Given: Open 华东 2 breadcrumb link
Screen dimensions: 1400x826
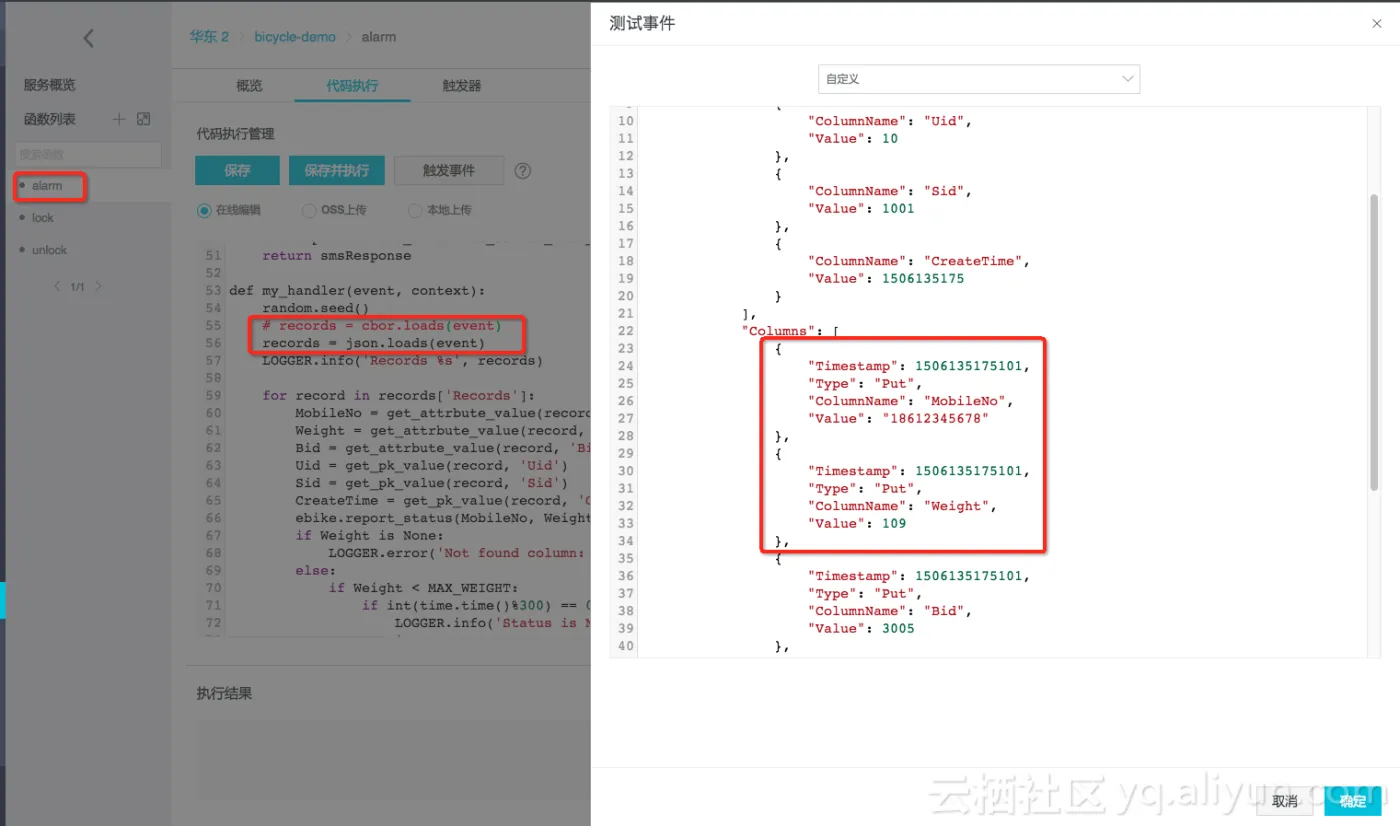Looking at the screenshot, I should [x=209, y=37].
